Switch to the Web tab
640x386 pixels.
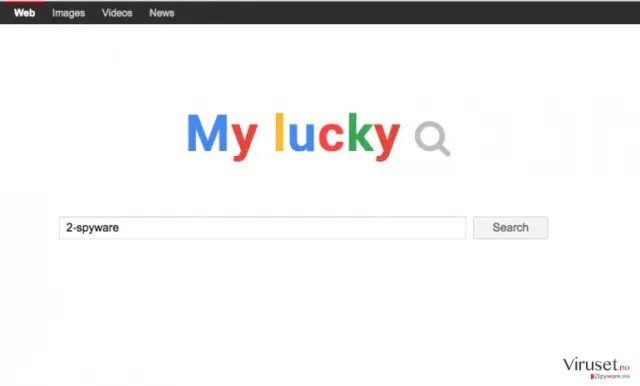click(x=24, y=13)
